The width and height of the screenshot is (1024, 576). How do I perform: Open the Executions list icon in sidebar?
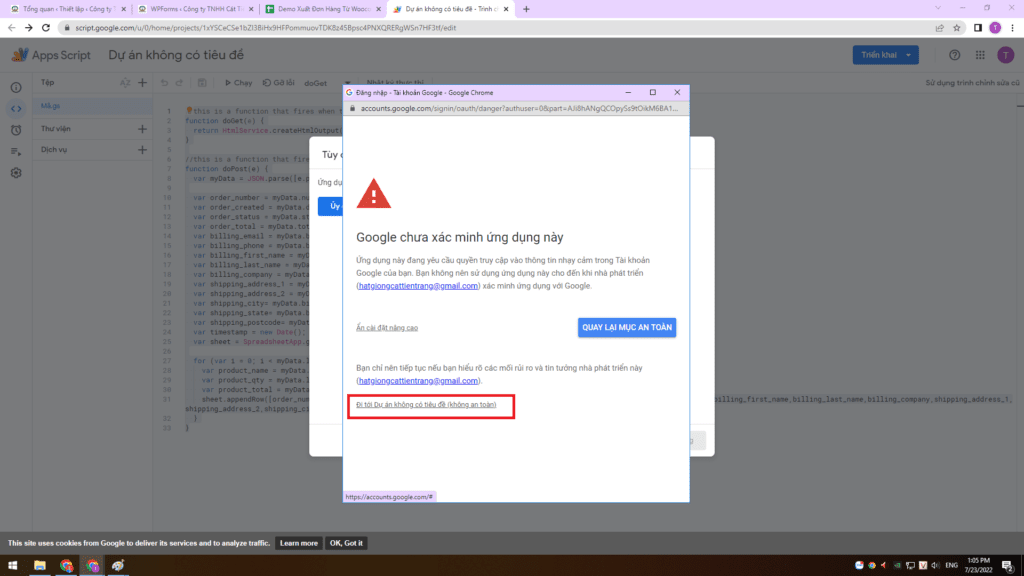(16, 152)
